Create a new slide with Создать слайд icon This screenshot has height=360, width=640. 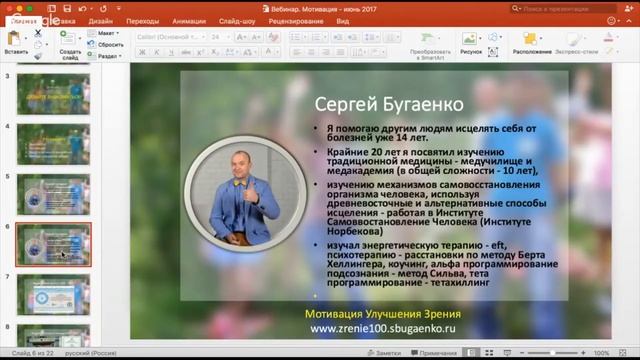(x=67, y=39)
